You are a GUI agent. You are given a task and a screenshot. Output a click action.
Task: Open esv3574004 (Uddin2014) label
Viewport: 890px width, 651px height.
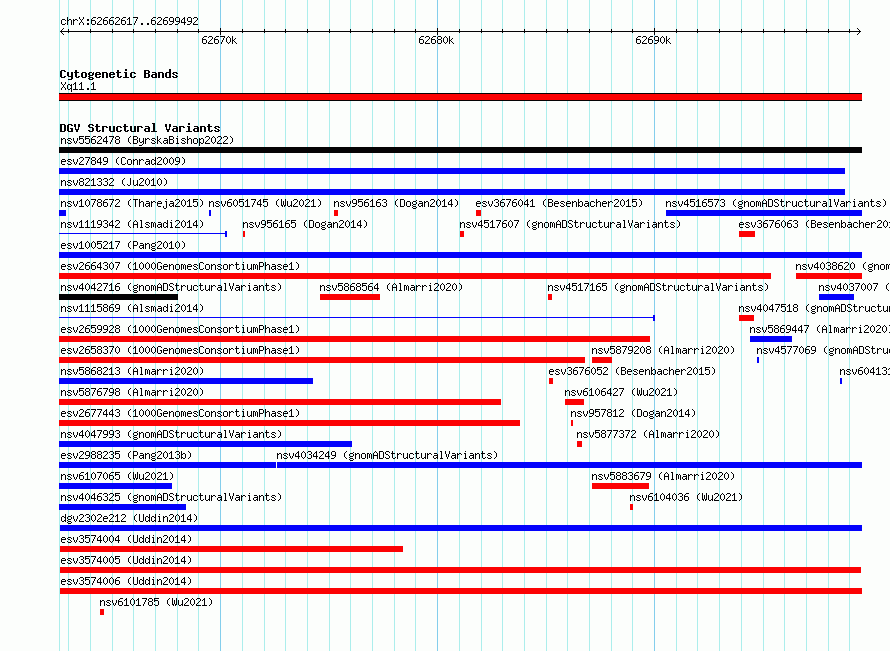pos(126,539)
